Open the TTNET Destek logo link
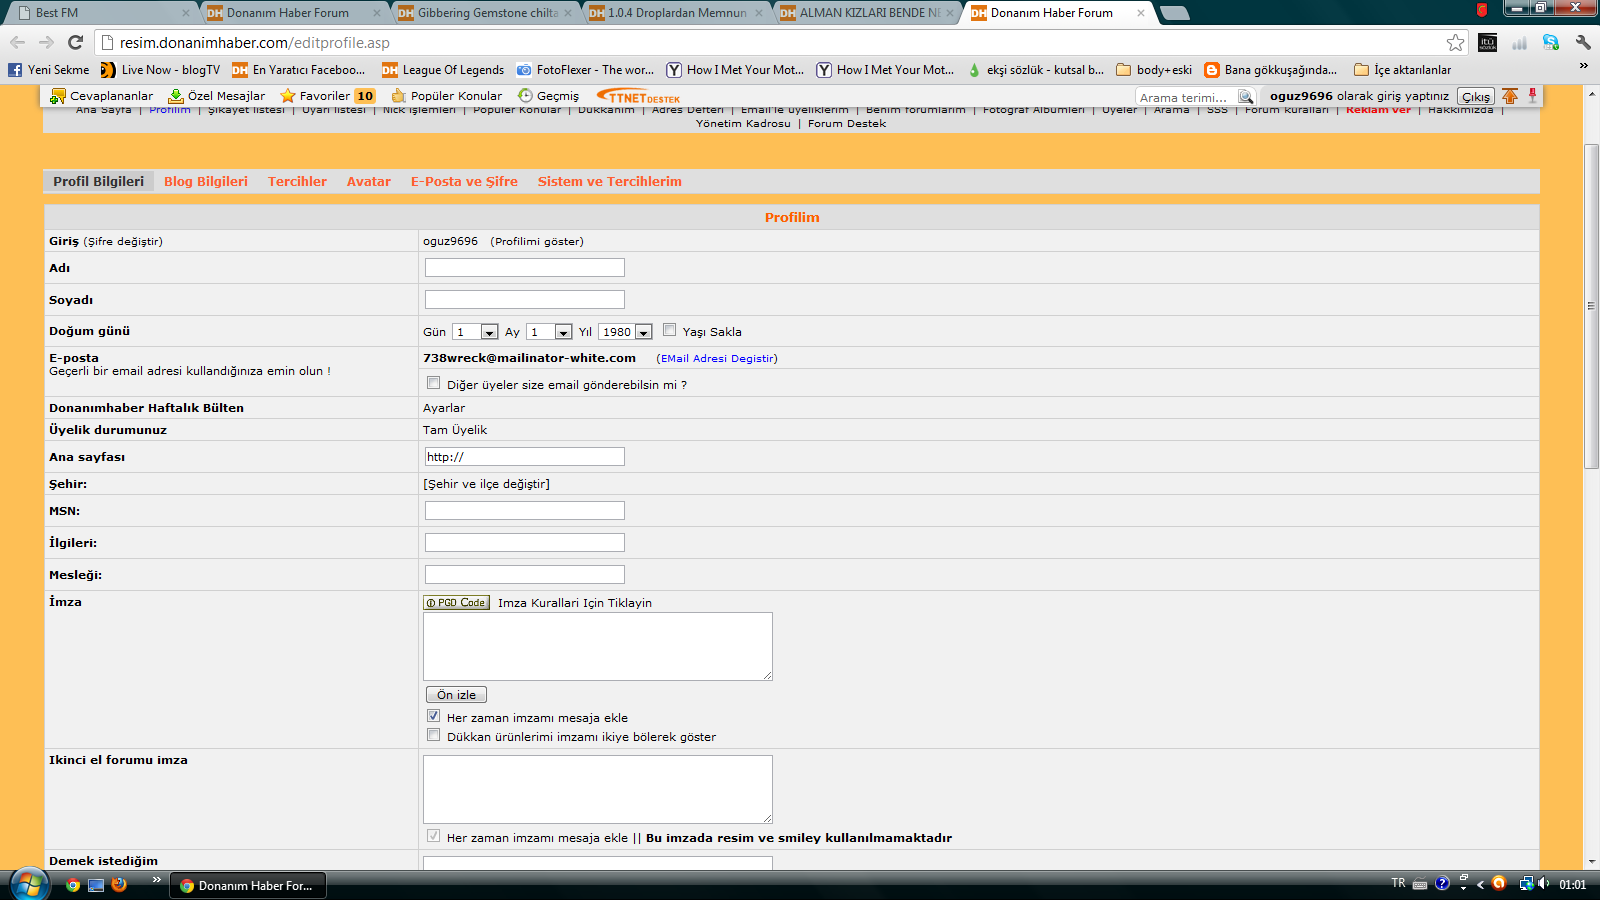Screen dimensions: 1600x900 [x=639, y=96]
